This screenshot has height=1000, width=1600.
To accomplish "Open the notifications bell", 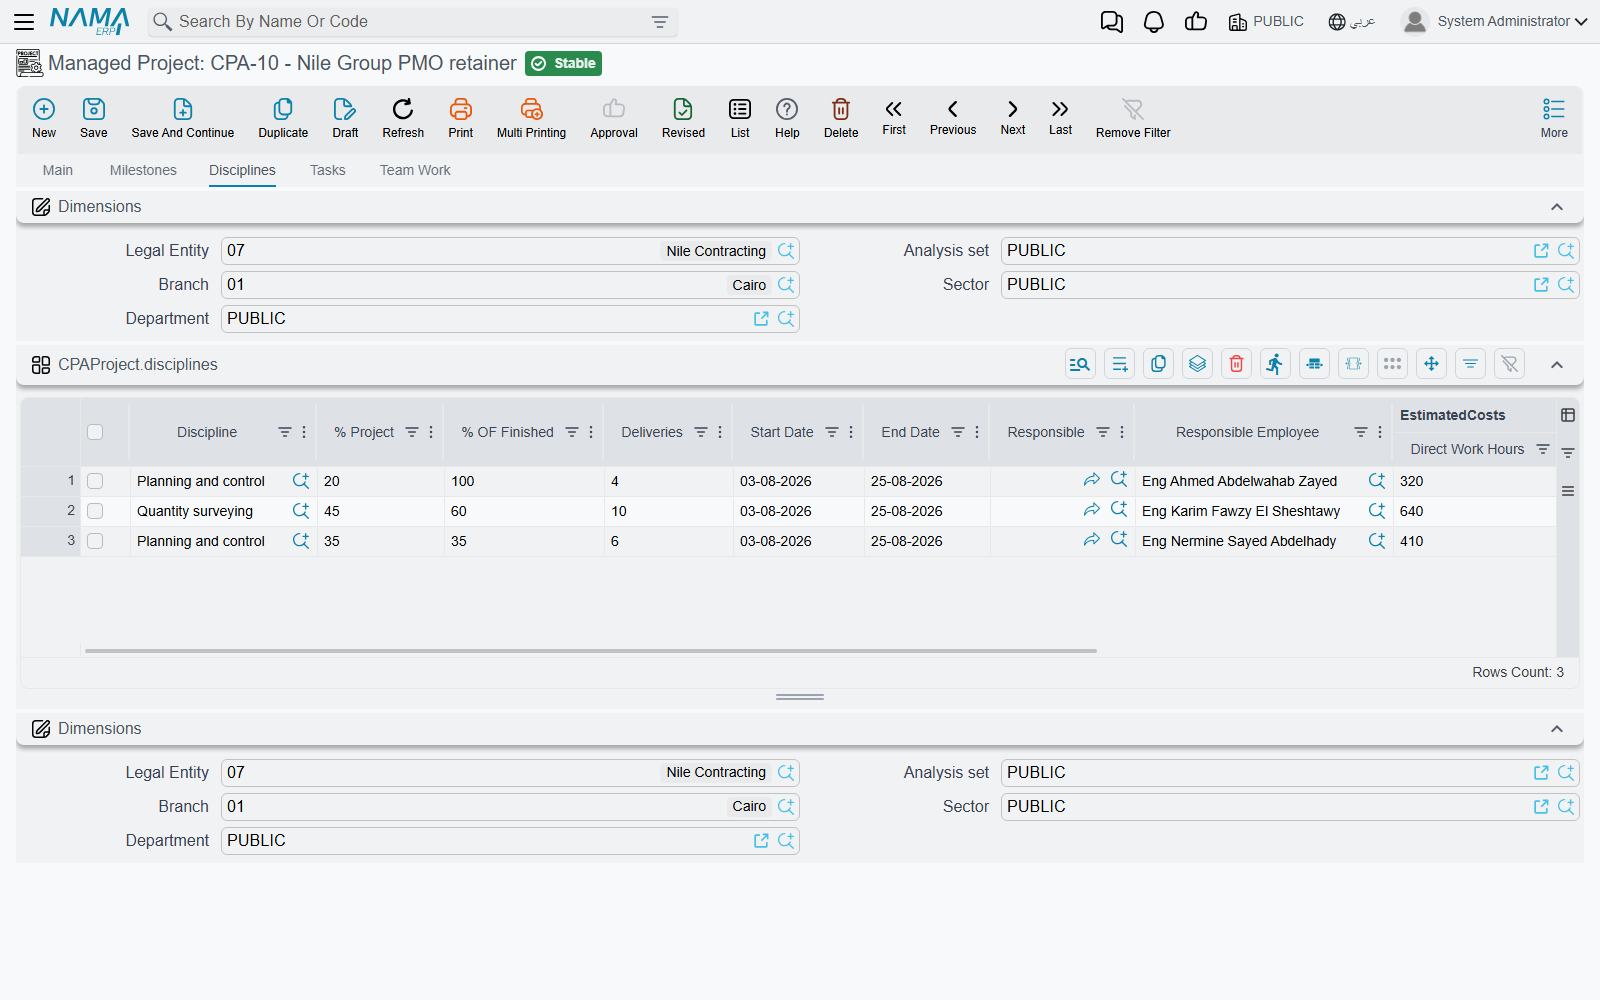I will coord(1154,22).
